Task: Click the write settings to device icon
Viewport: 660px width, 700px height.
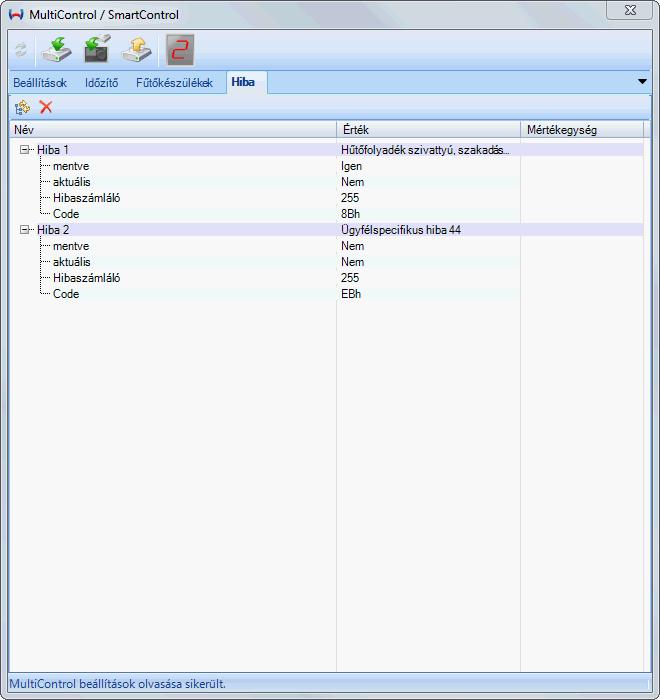Action: point(137,50)
